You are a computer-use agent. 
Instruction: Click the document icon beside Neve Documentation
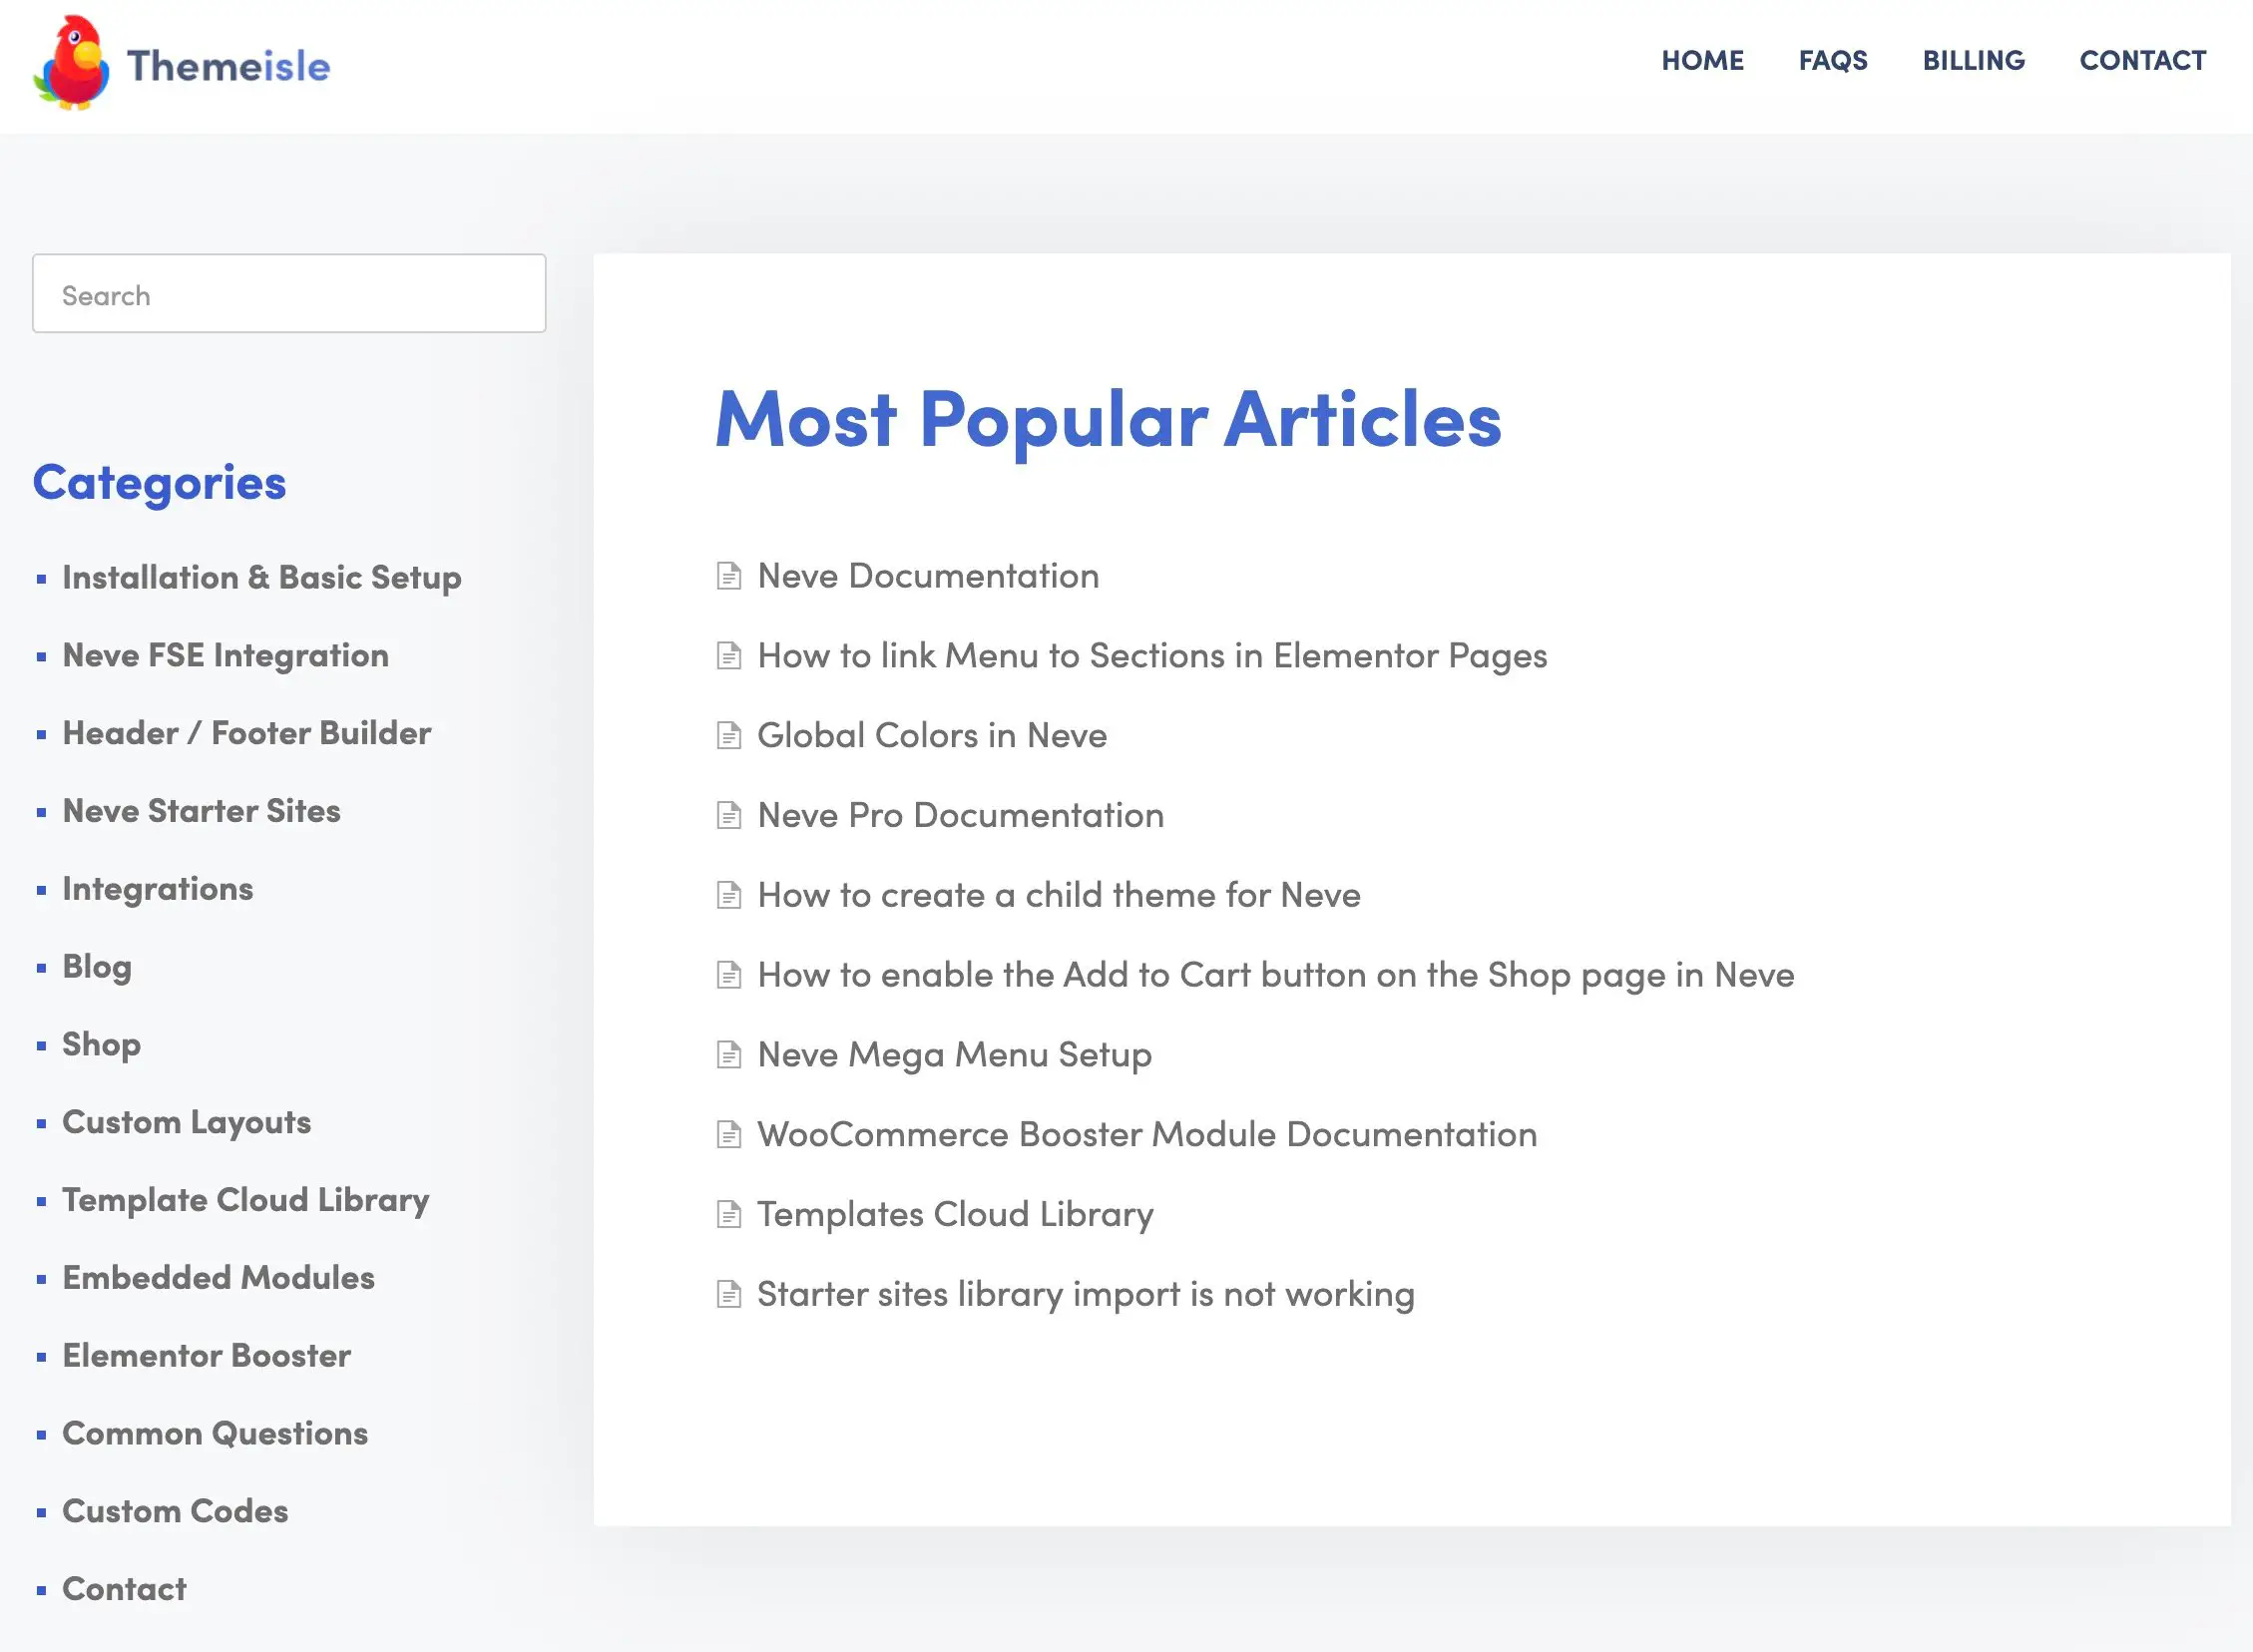coord(729,576)
